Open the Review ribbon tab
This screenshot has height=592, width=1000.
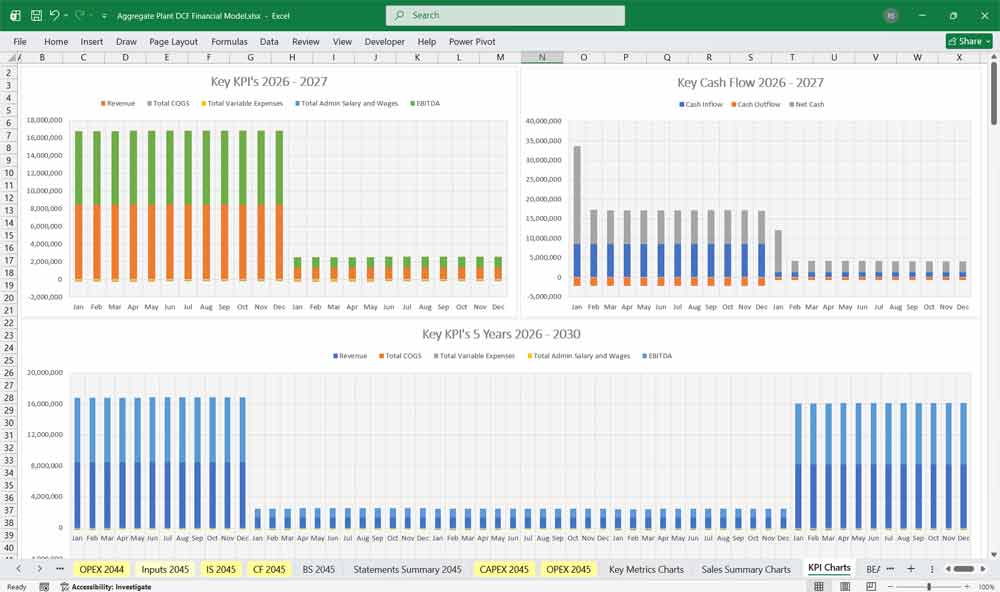click(305, 41)
